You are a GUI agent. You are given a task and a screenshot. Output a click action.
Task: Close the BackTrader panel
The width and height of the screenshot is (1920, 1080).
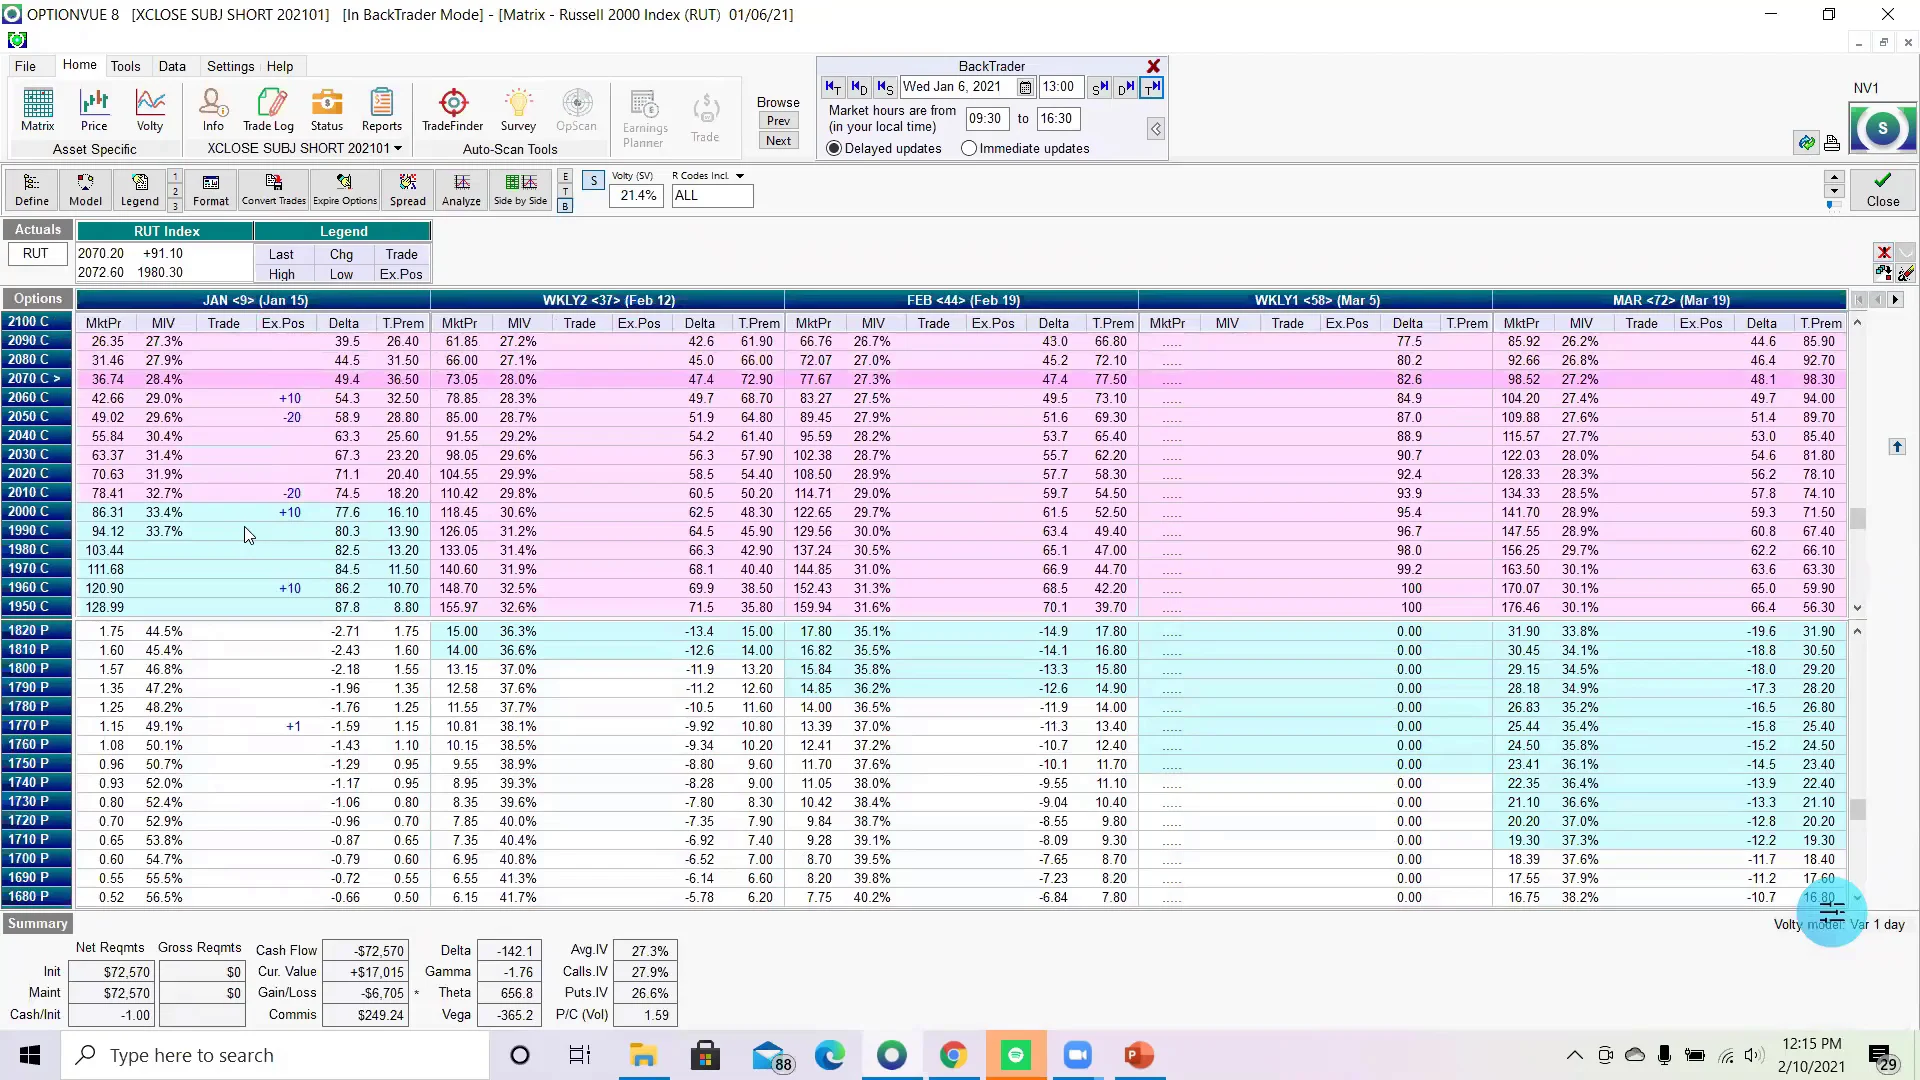click(x=1153, y=66)
